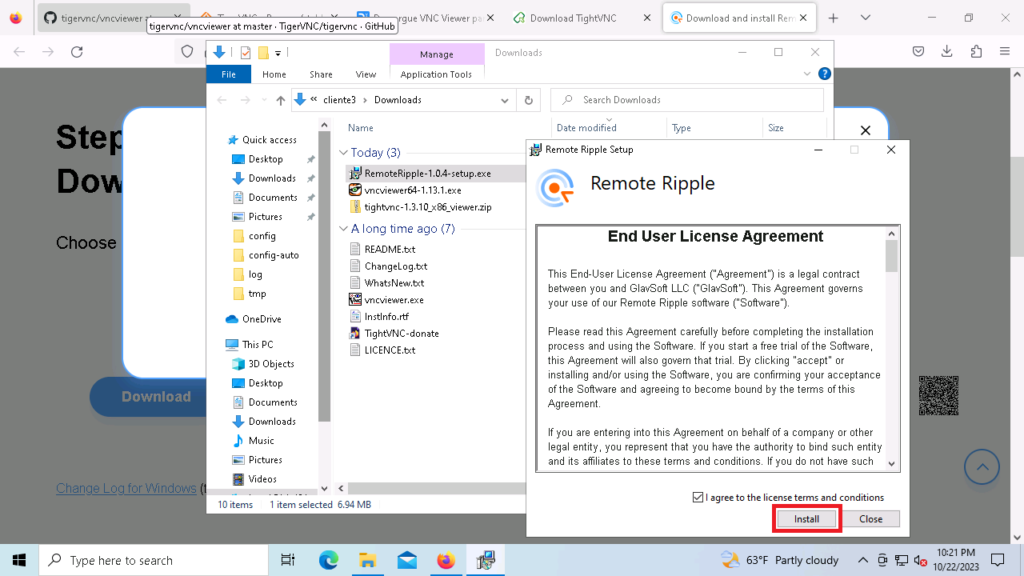Open new Firefox tab

tap(833, 18)
